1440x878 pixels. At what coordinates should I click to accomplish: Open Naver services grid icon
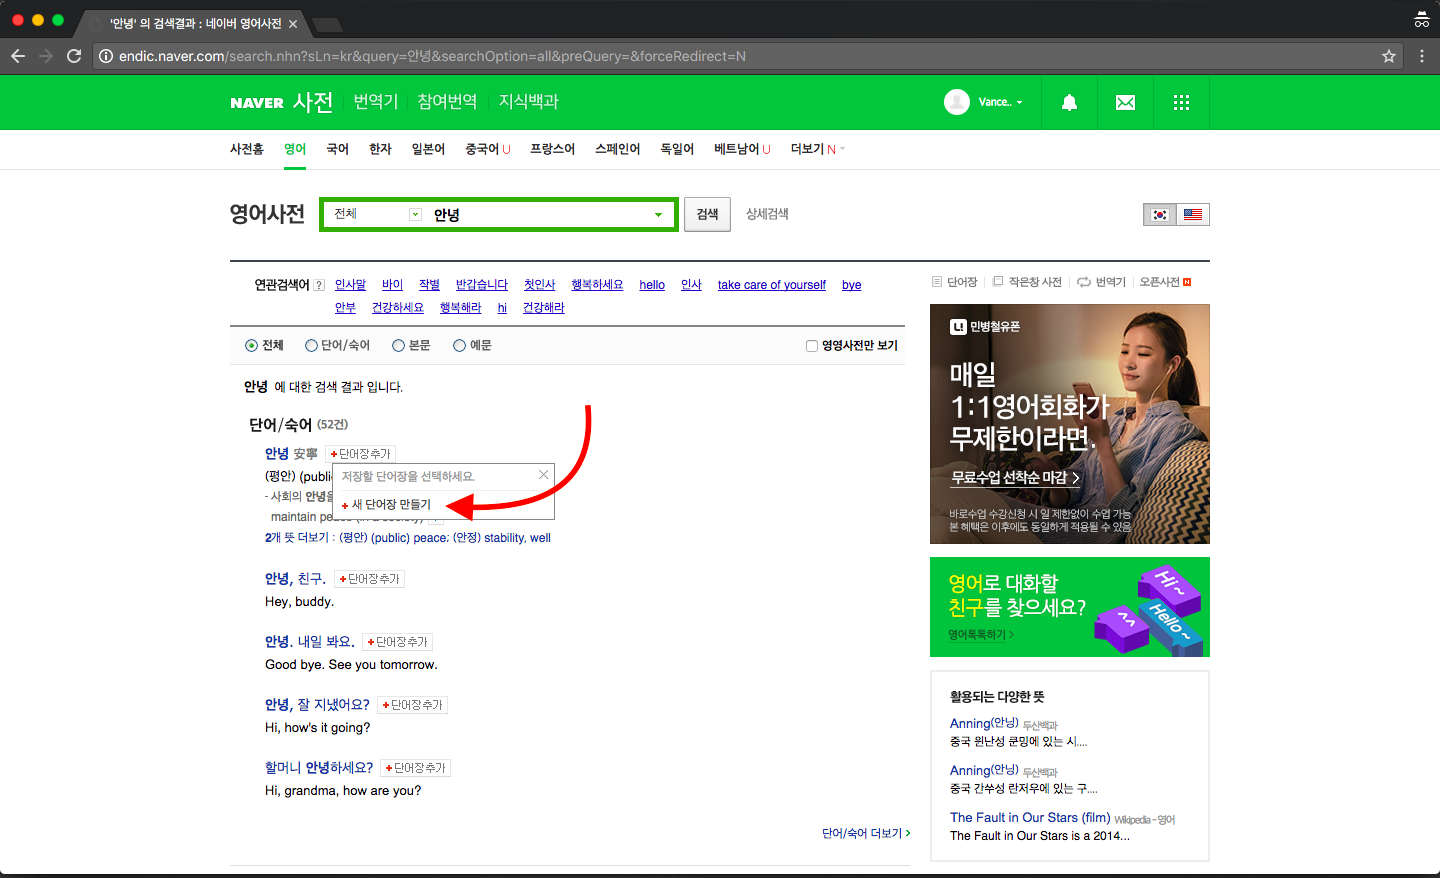[x=1181, y=102]
